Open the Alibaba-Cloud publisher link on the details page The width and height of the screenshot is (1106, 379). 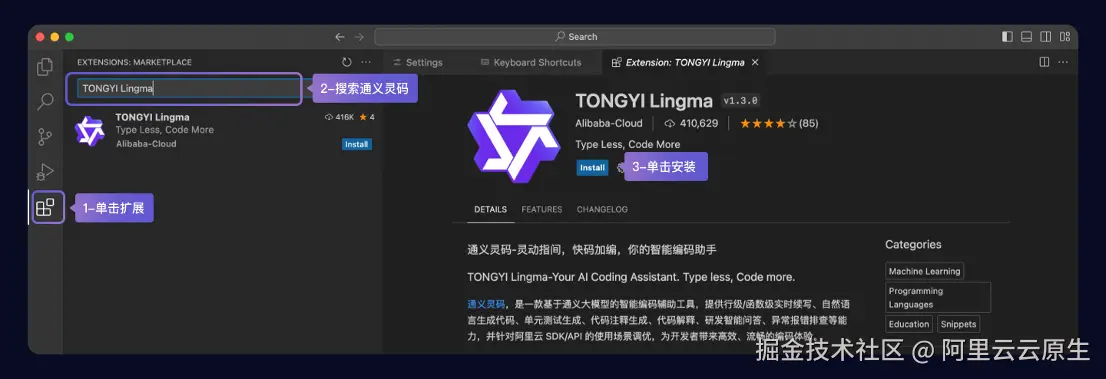(x=609, y=123)
